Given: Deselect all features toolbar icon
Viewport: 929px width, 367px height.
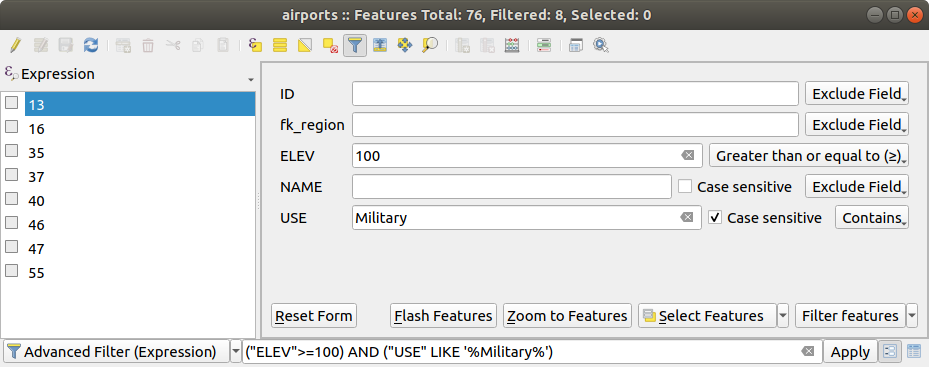Looking at the screenshot, I should pos(330,45).
